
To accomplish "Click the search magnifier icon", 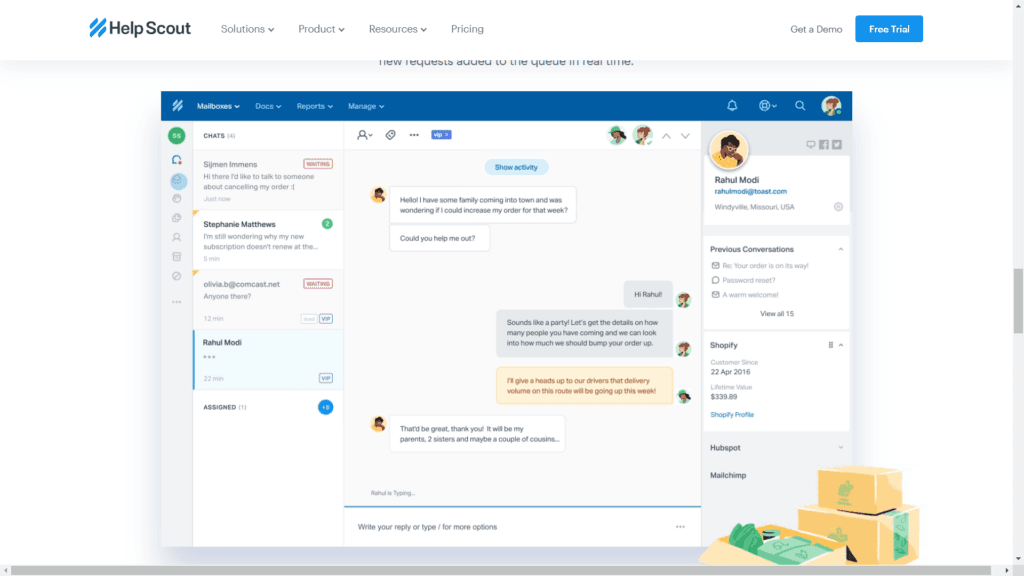I will [800, 105].
